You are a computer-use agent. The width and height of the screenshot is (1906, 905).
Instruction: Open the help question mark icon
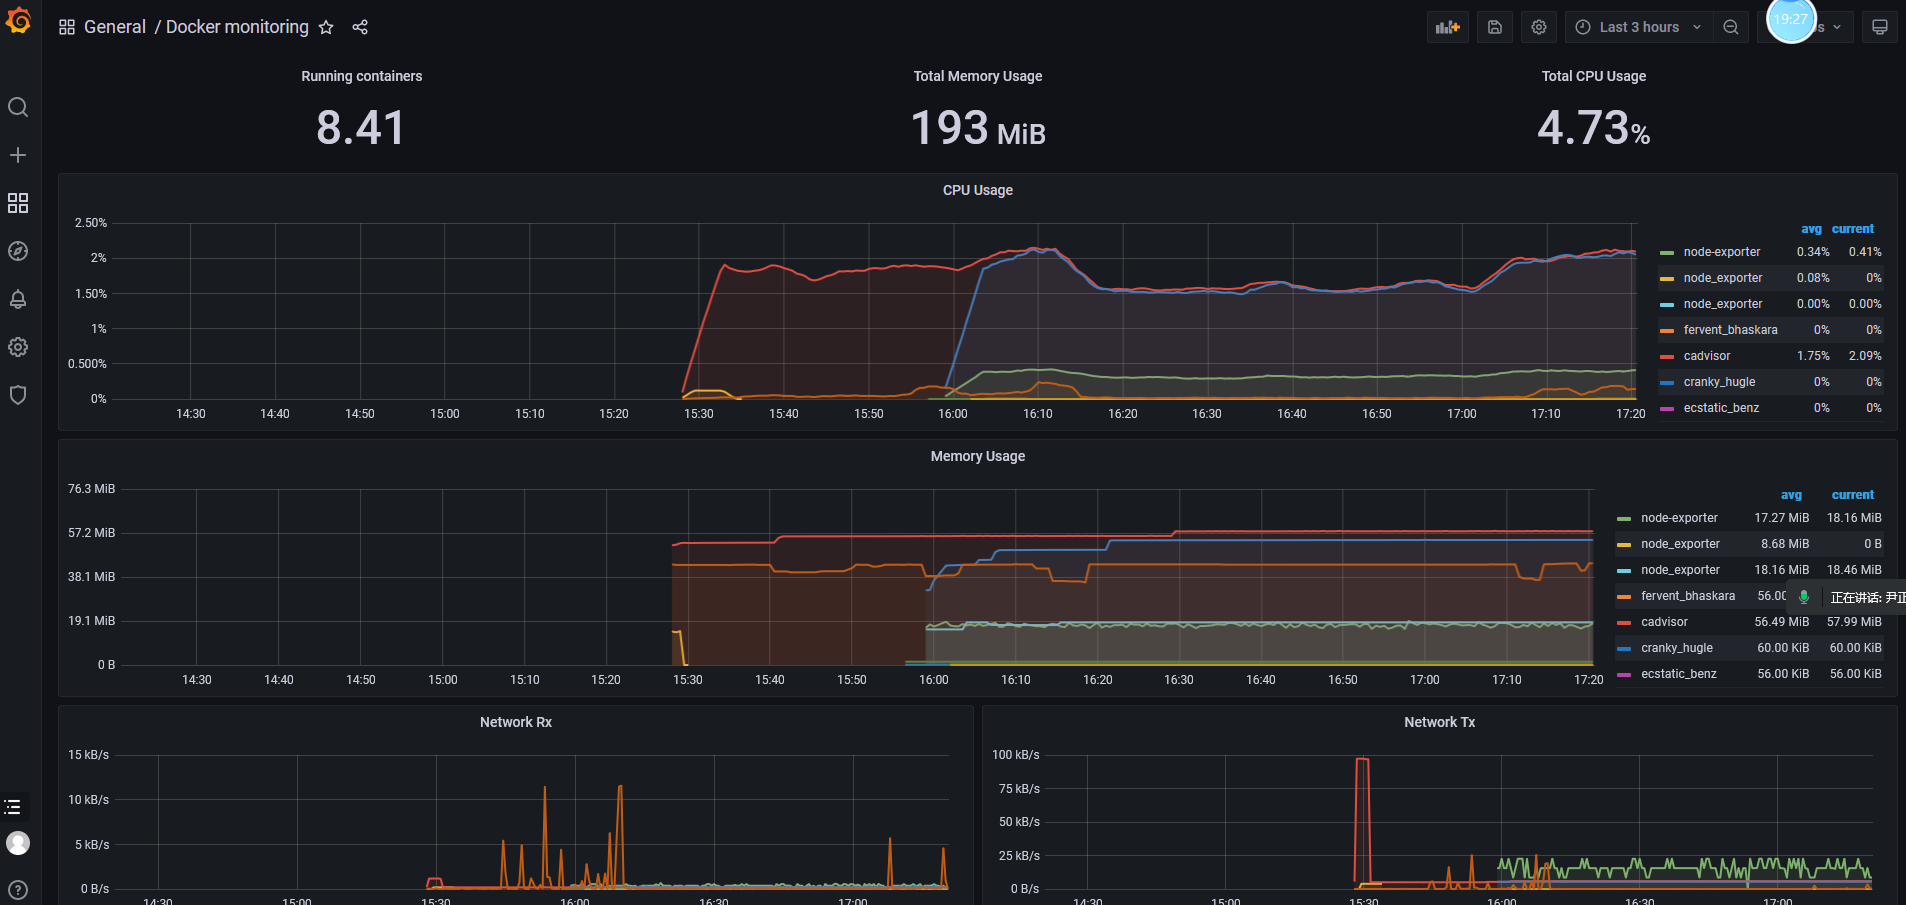tap(18, 889)
